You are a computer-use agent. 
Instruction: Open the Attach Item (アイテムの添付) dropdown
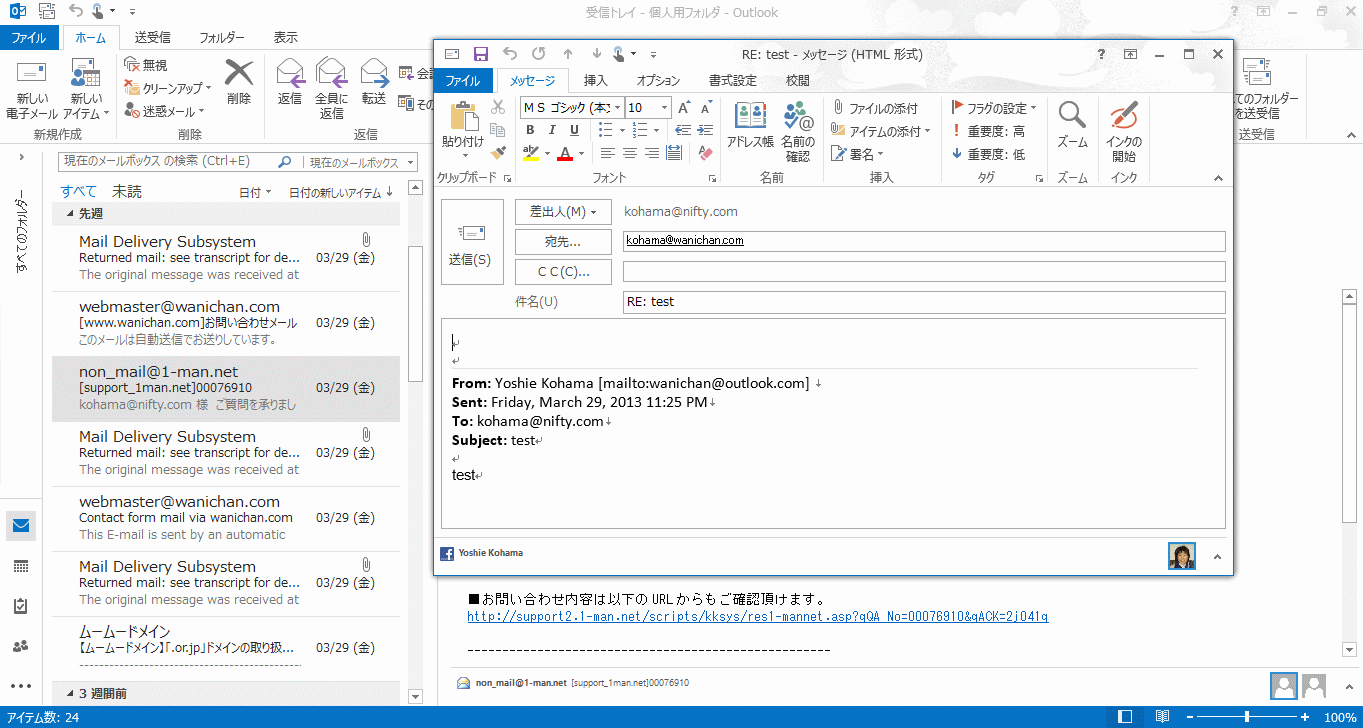(882, 131)
